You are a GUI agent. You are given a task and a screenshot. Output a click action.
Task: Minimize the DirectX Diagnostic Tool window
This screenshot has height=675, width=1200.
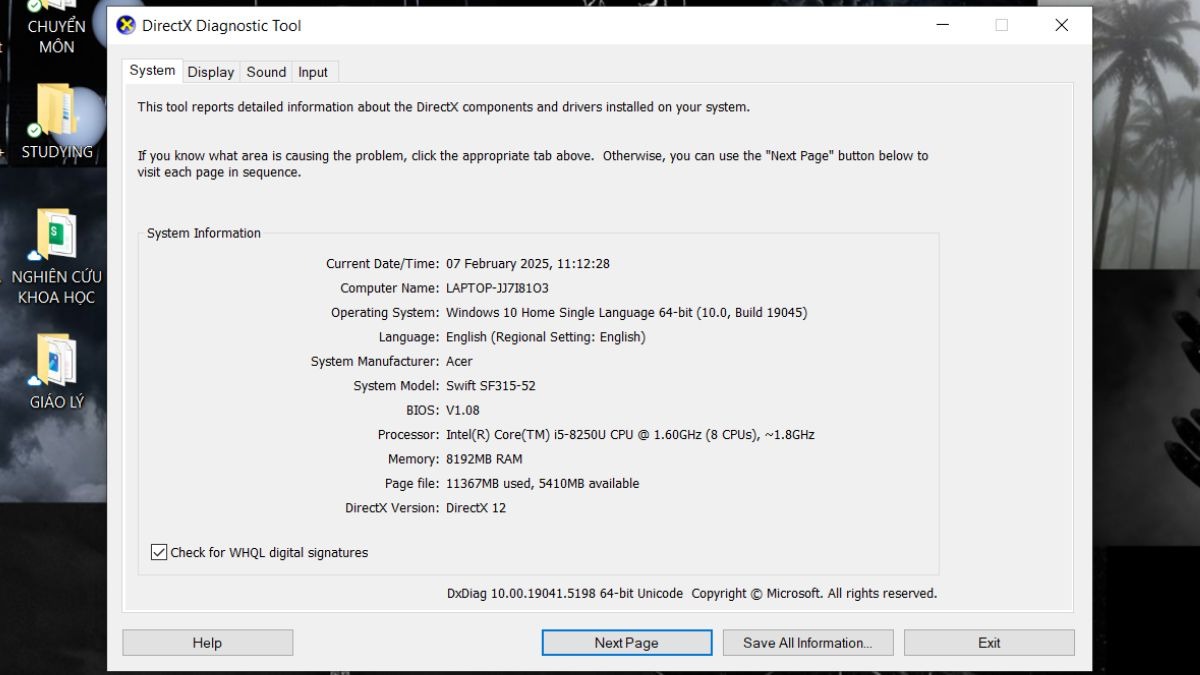pyautogui.click(x=941, y=25)
